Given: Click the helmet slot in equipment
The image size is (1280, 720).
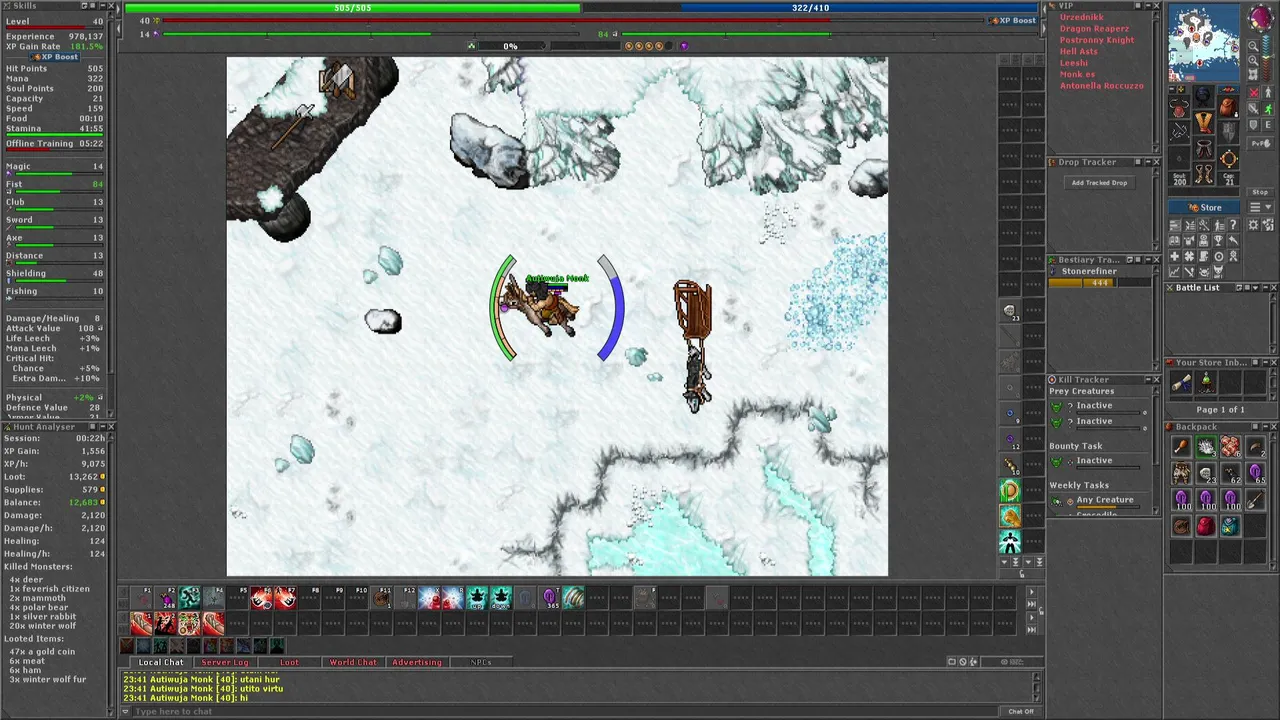Looking at the screenshot, I should click(x=1205, y=96).
